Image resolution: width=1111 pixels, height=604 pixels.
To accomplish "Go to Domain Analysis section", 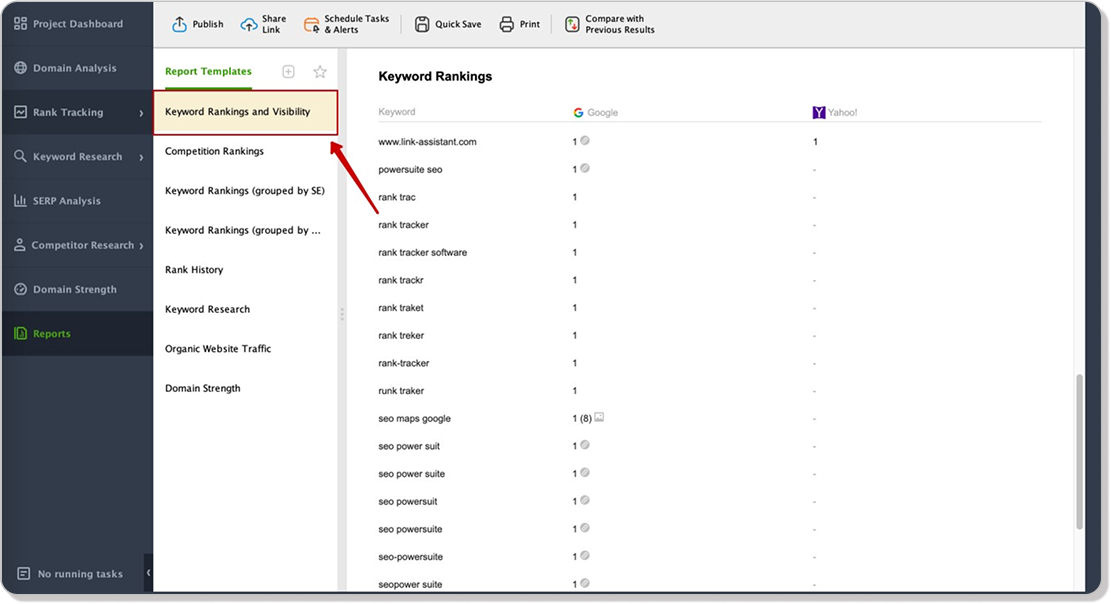I will 77,68.
